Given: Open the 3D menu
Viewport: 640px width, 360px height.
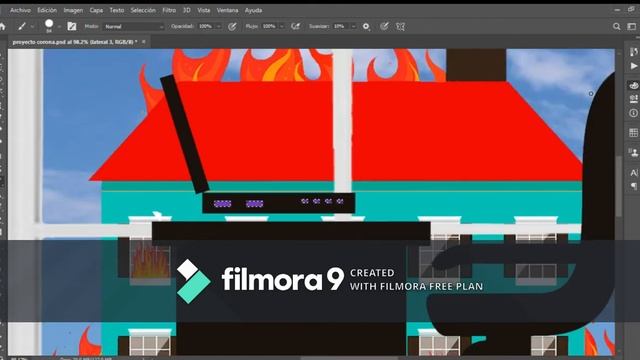Looking at the screenshot, I should tap(187, 10).
